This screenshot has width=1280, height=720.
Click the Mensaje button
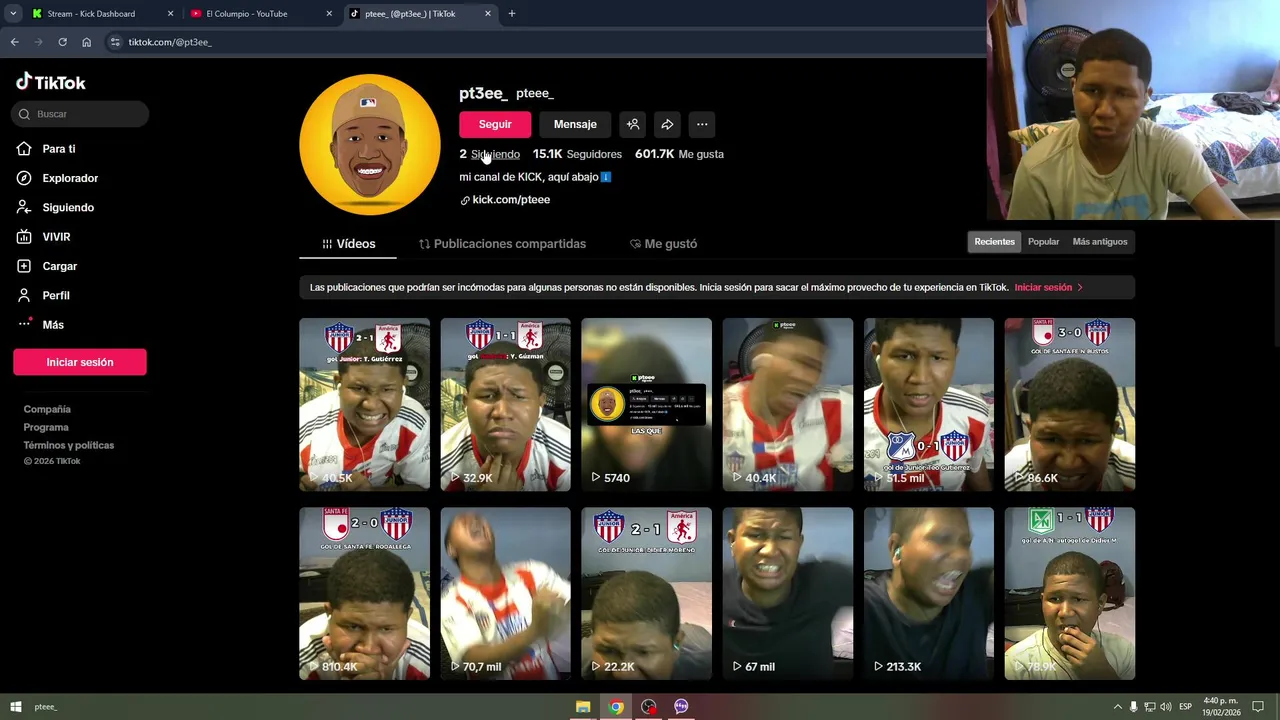click(575, 124)
